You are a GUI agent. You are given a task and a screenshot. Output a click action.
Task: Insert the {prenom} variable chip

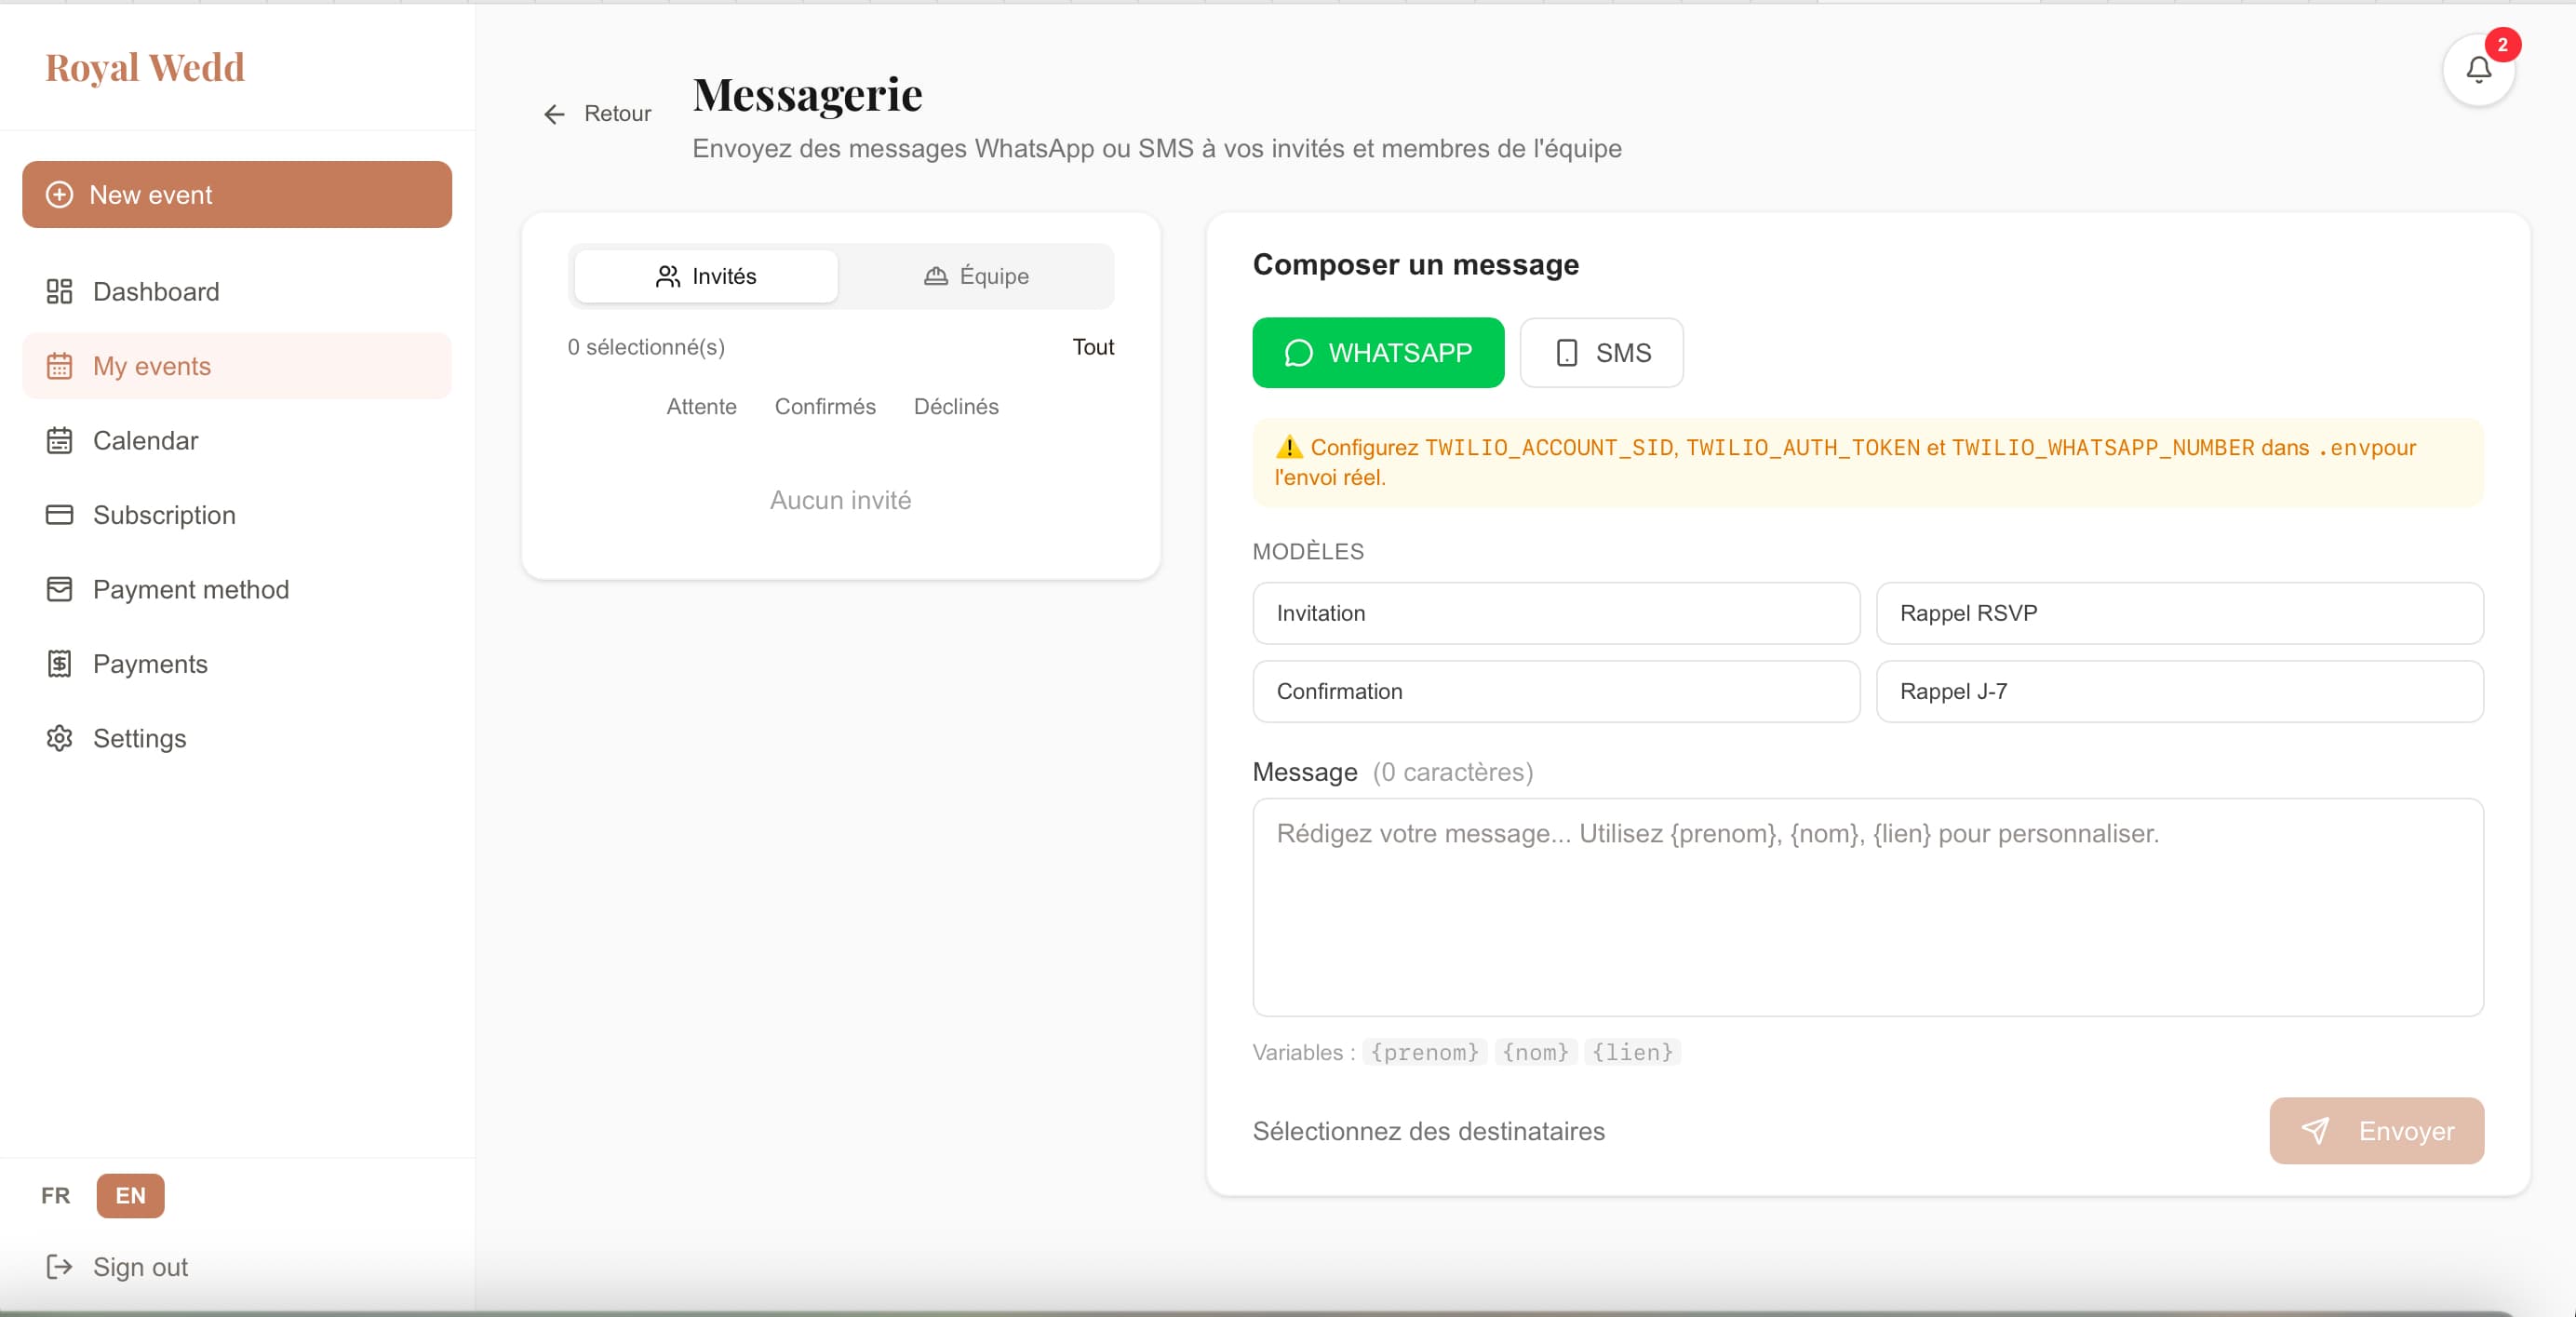click(1424, 1052)
